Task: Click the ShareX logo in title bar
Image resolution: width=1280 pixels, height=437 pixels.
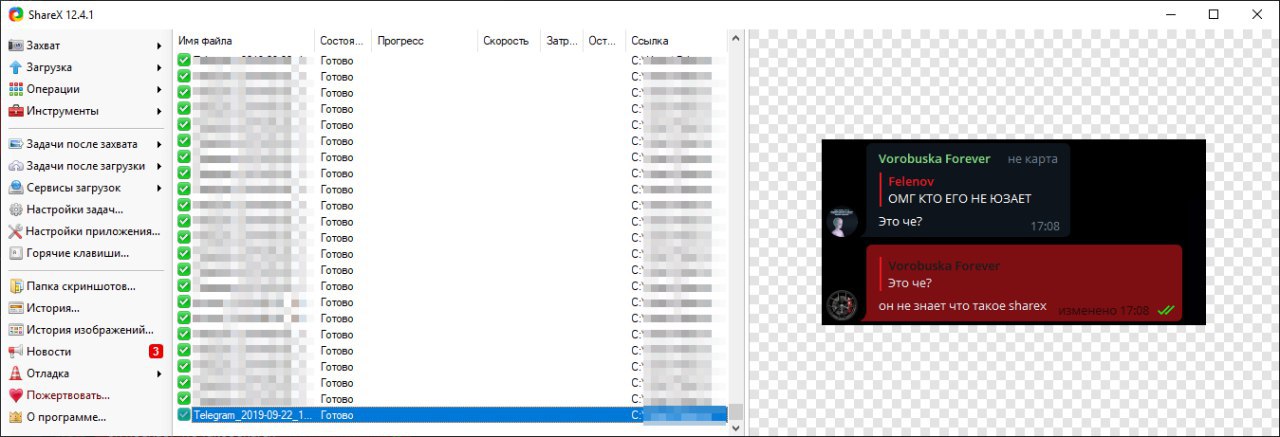Action: point(16,14)
